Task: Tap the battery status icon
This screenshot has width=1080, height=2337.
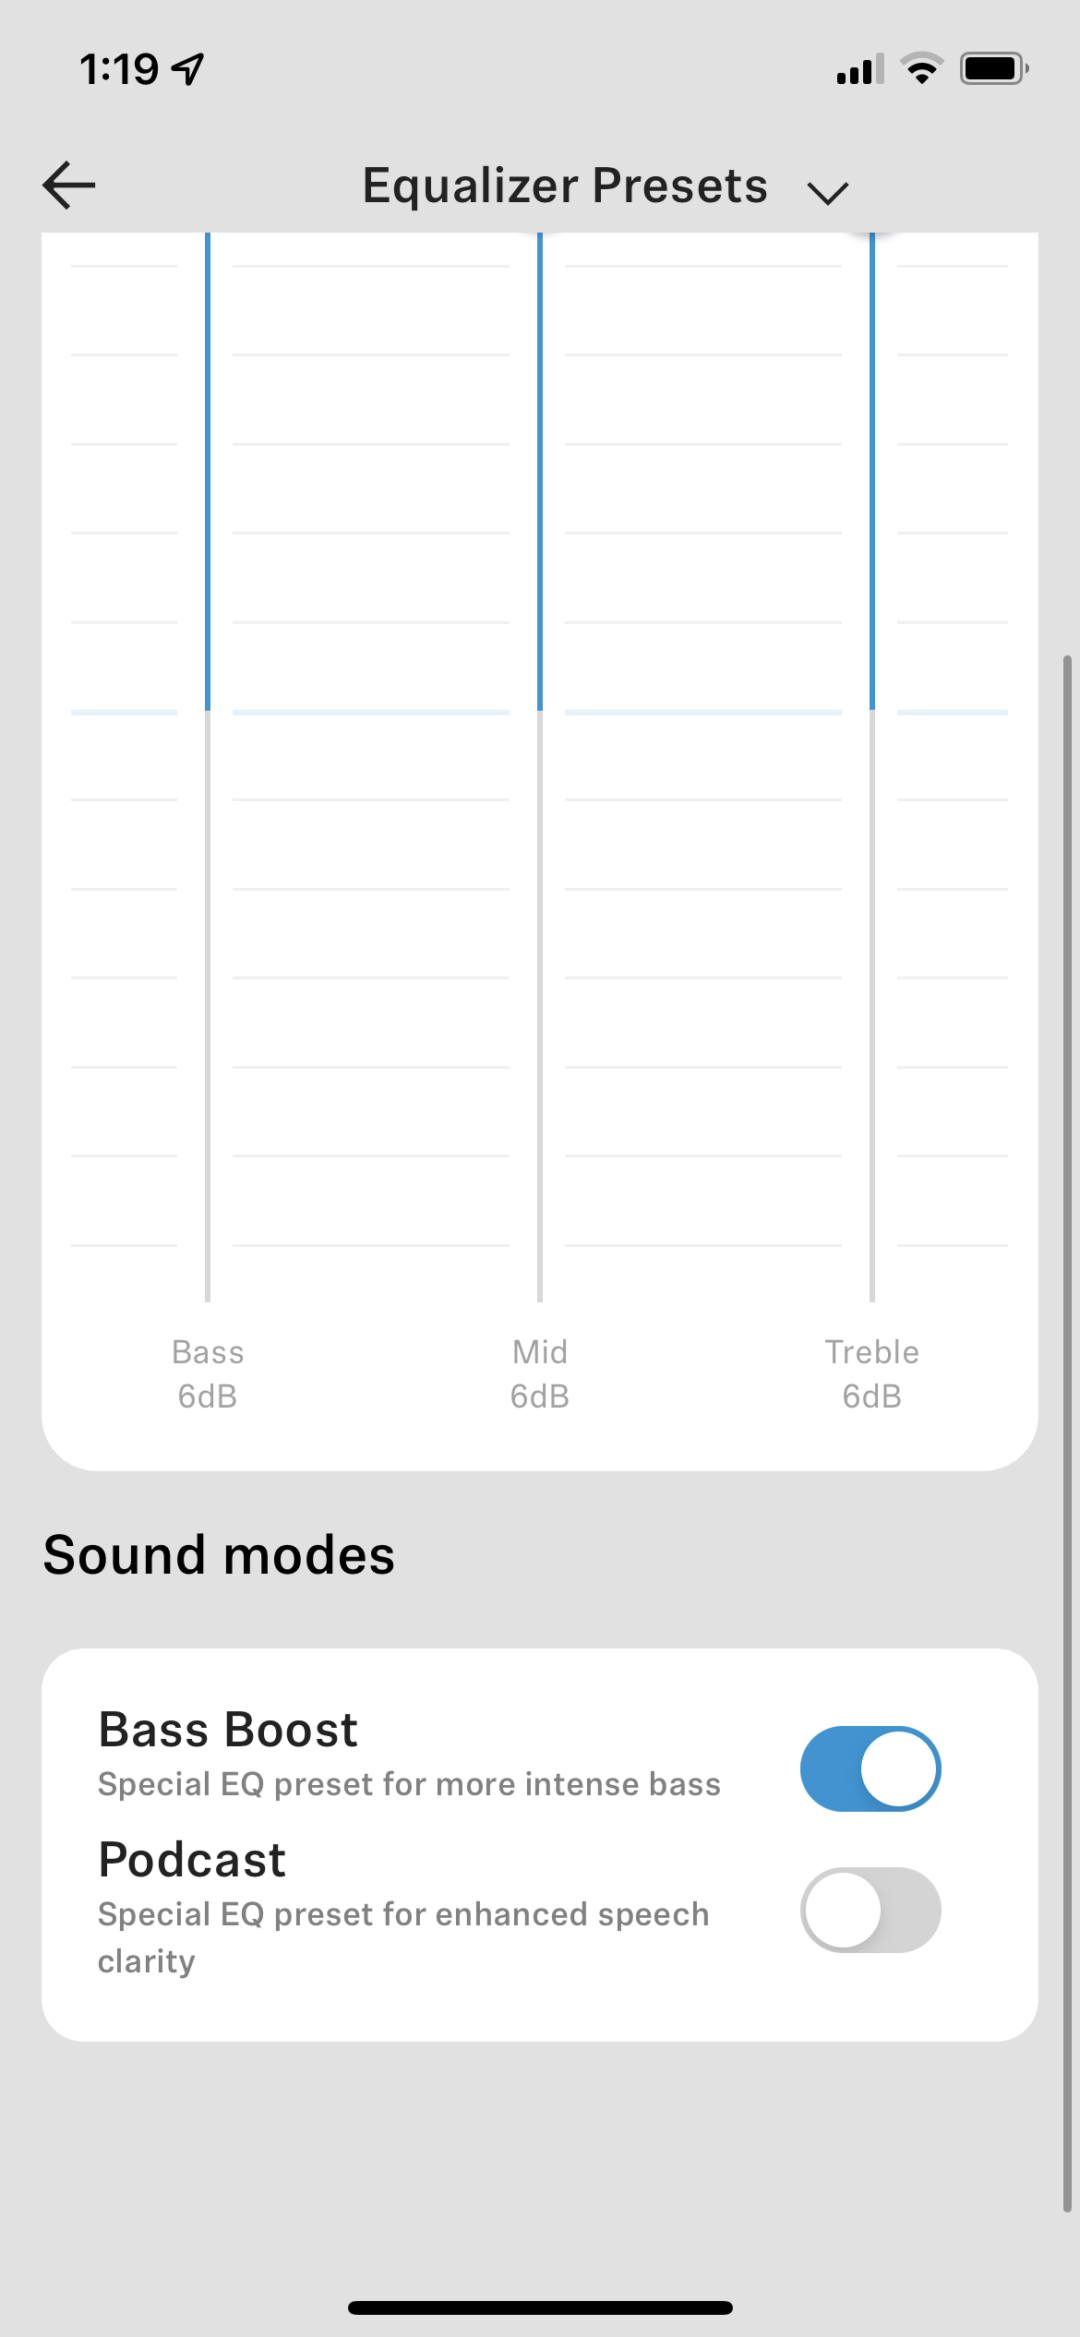Action: (x=993, y=69)
